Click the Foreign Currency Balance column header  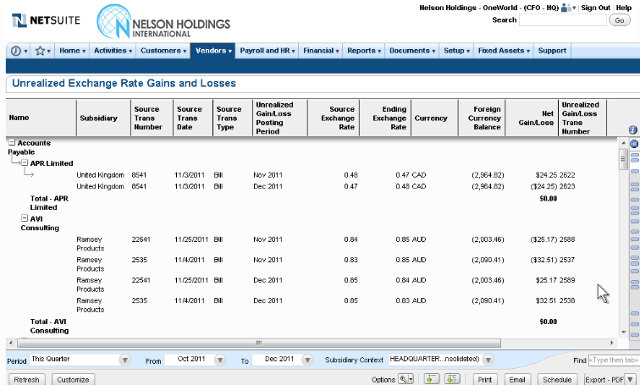point(482,118)
